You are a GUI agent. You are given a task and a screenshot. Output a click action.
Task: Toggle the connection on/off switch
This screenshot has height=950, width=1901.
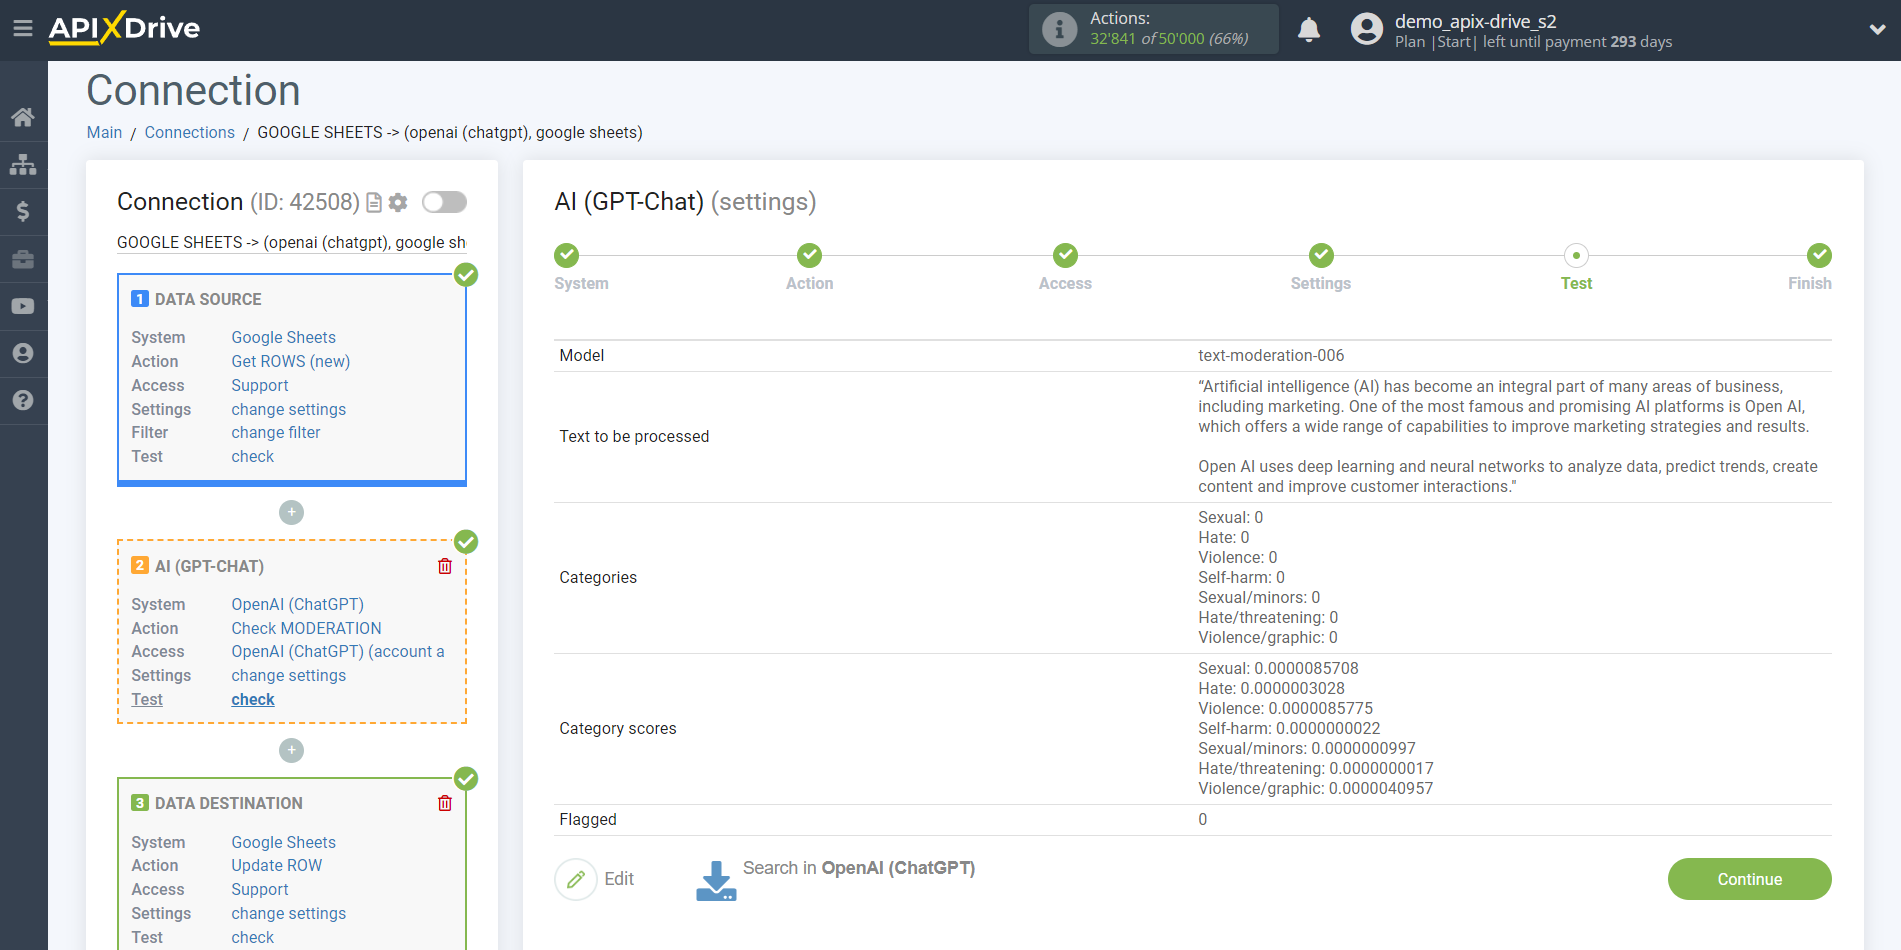tap(444, 202)
